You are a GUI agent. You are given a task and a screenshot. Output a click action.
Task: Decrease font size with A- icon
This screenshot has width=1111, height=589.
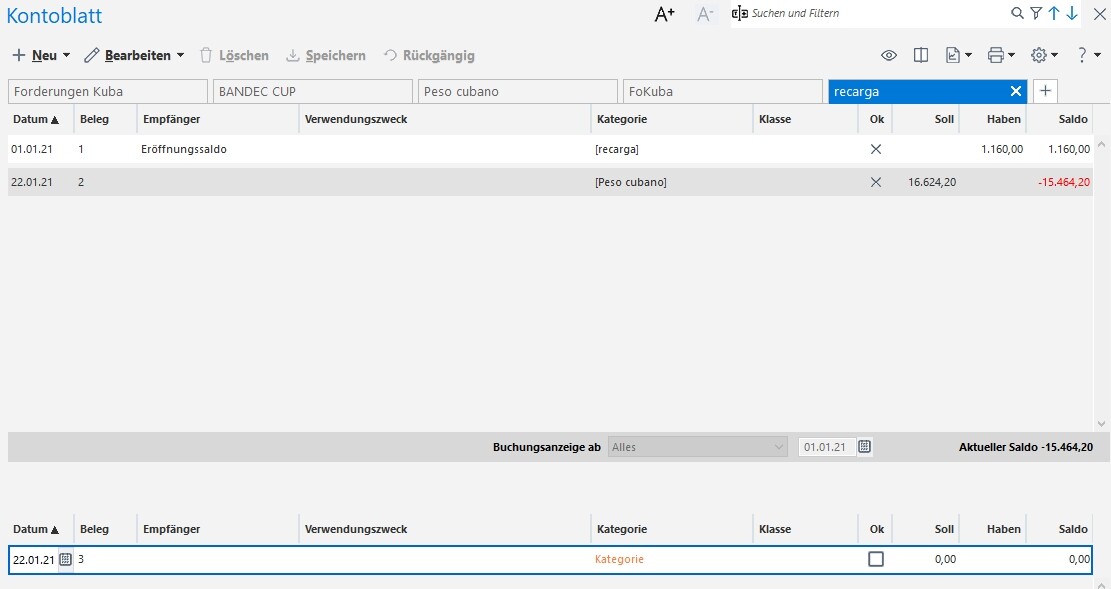704,13
